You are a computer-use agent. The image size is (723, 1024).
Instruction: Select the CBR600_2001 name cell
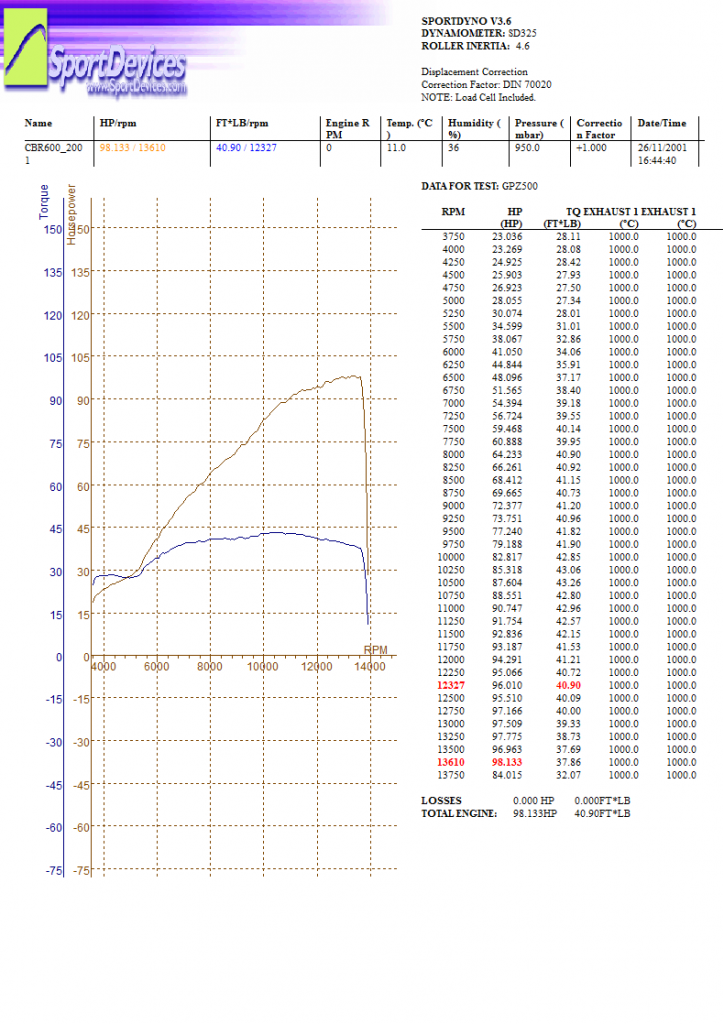coord(50,153)
